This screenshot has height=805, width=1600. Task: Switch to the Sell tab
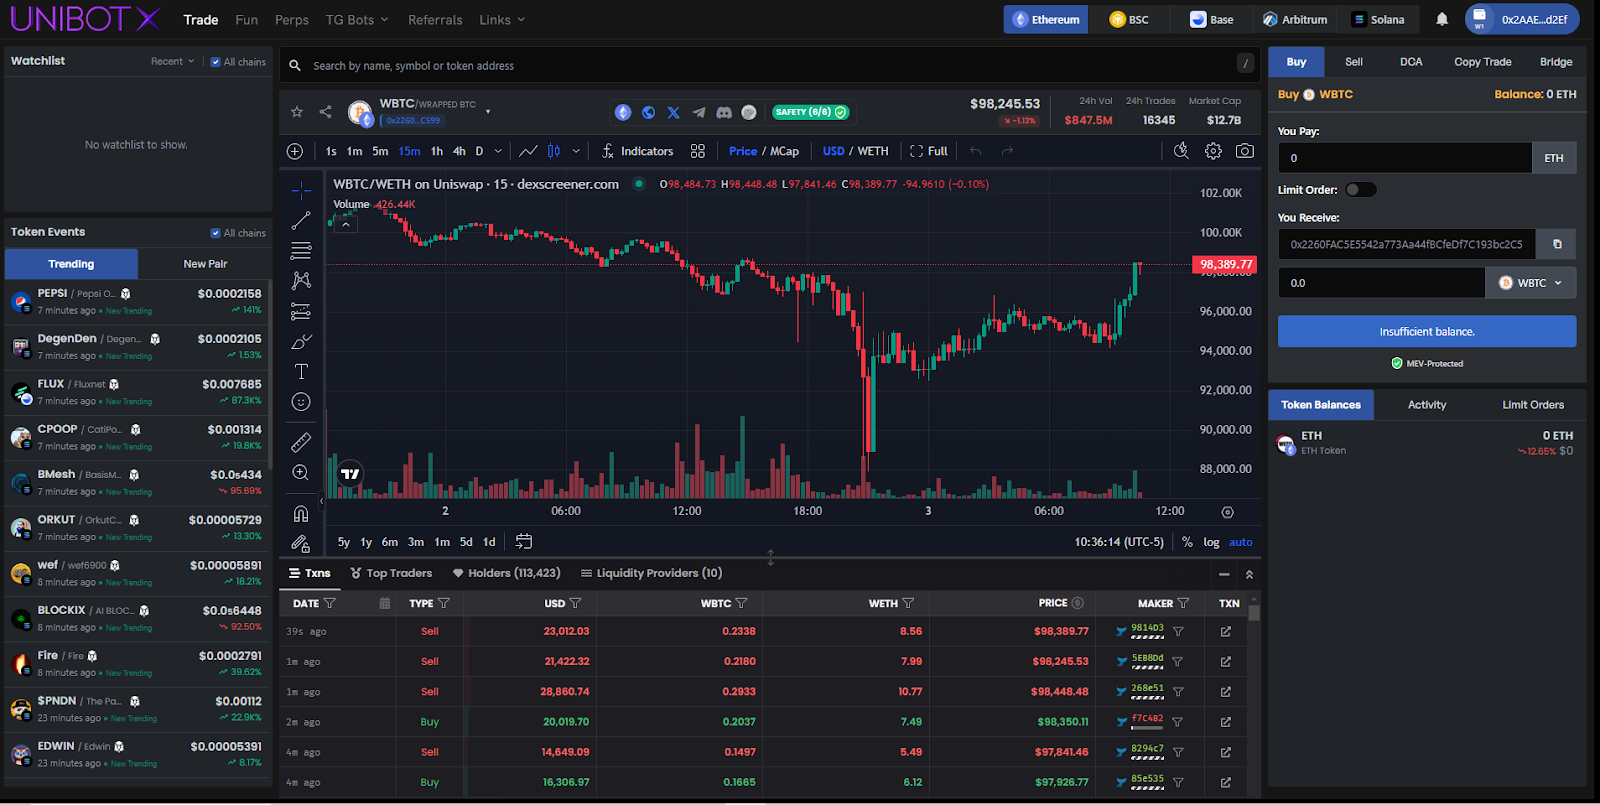pos(1354,62)
